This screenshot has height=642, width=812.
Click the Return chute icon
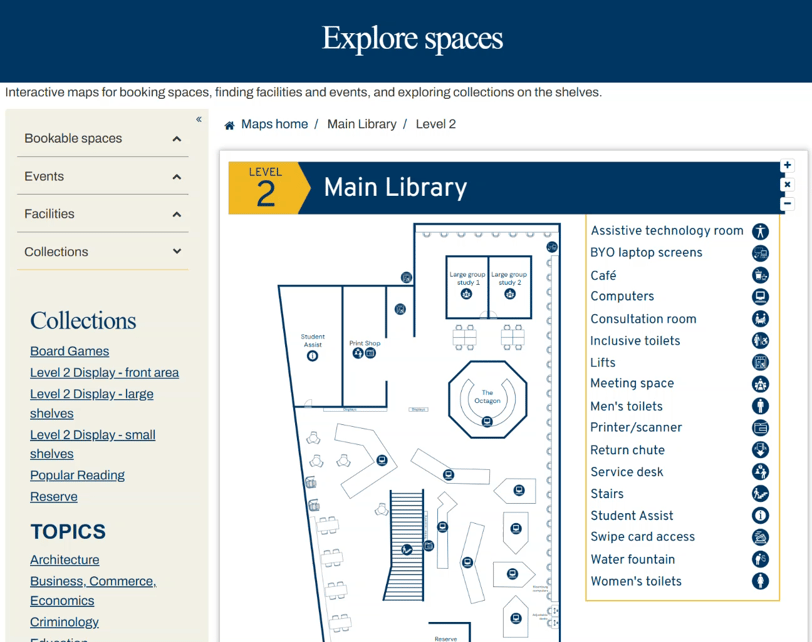click(x=760, y=449)
